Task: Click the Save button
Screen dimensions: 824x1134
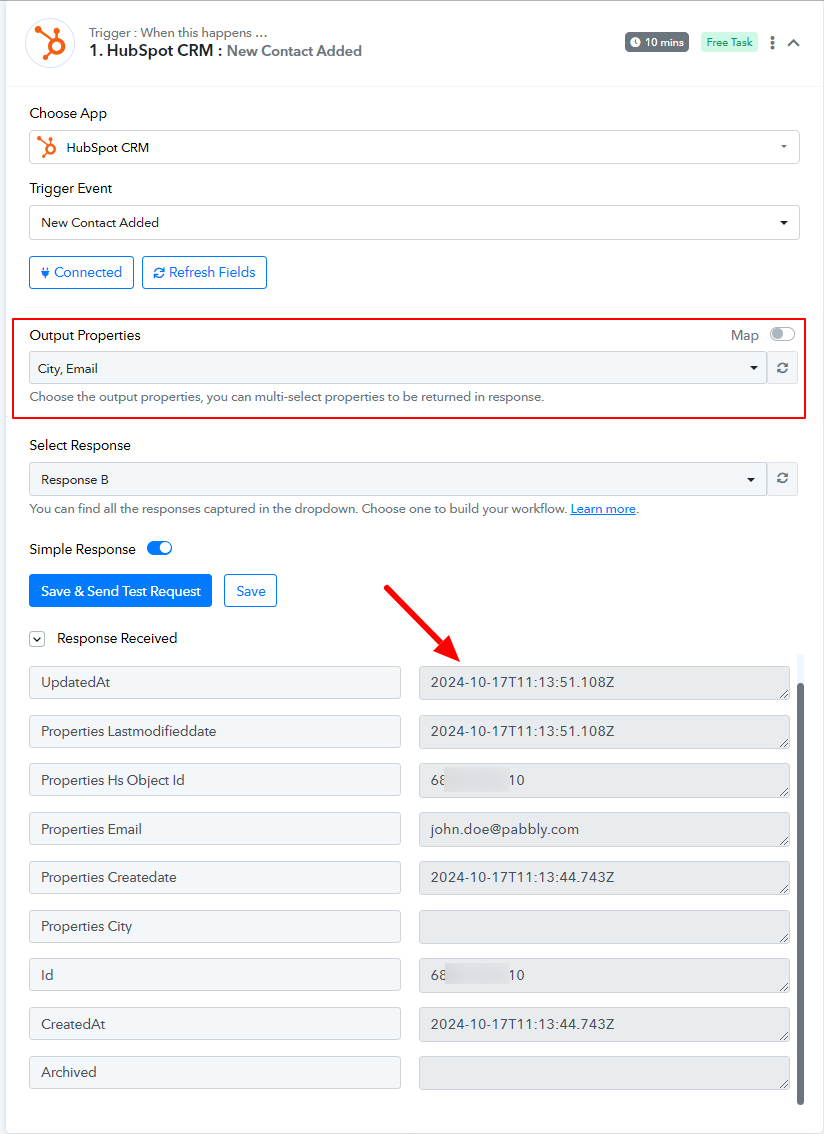Action: (250, 591)
